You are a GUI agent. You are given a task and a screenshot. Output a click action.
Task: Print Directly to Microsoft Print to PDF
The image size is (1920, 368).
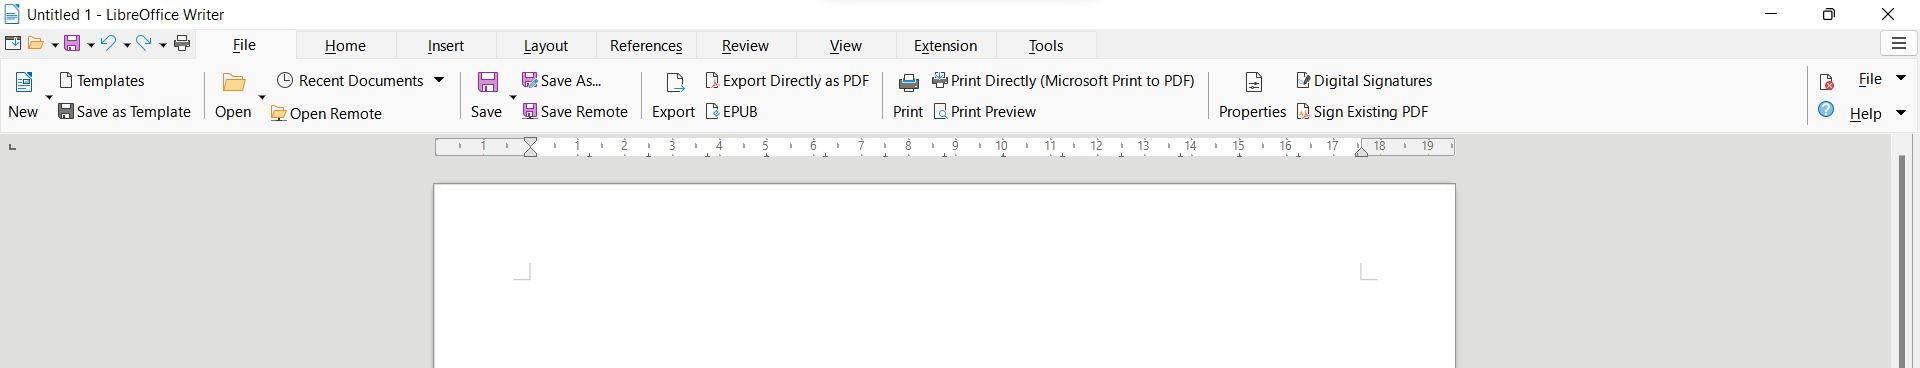click(1063, 81)
